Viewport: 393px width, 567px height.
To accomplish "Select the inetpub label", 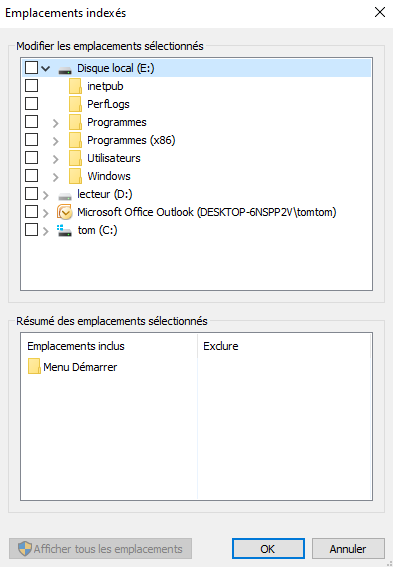I will tap(105, 86).
